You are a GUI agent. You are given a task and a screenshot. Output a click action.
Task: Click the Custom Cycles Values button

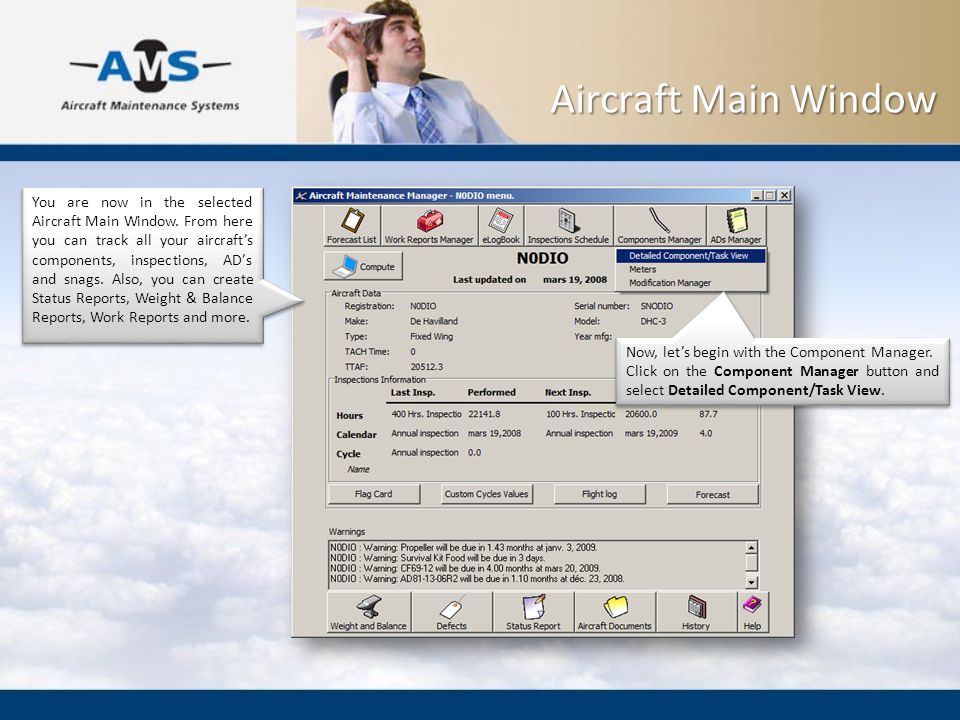[x=487, y=494]
